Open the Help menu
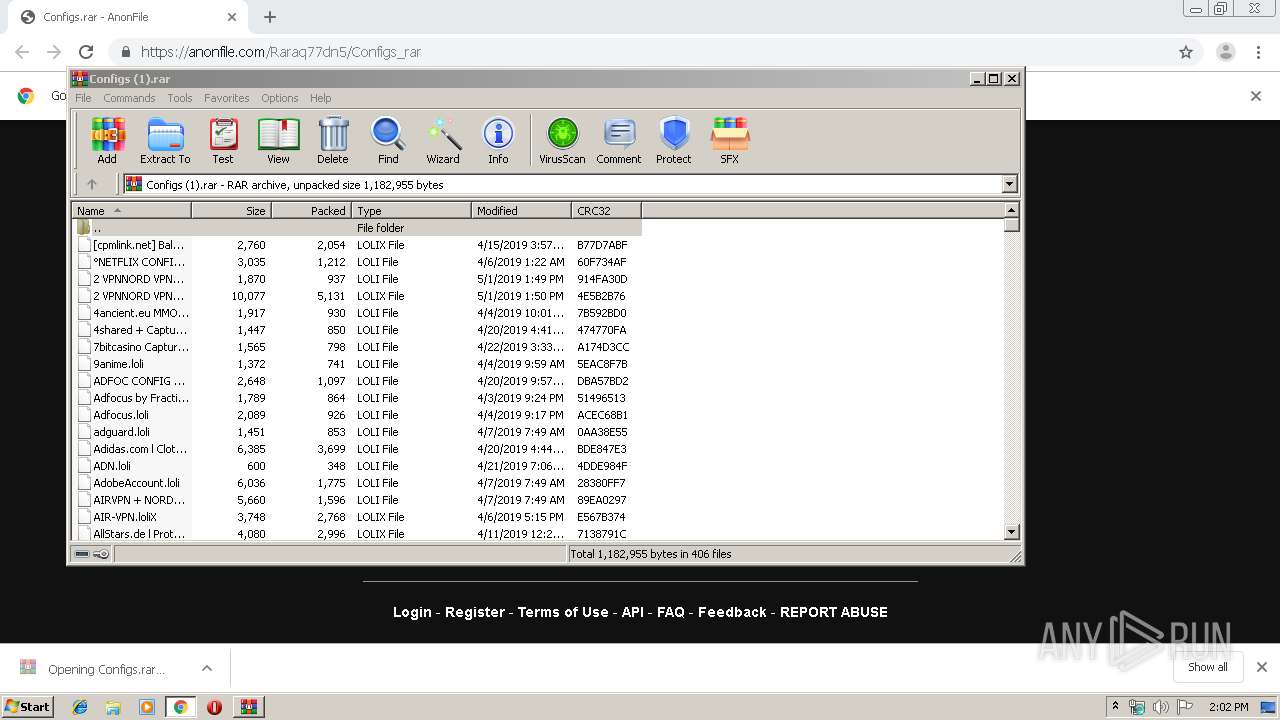 (320, 98)
